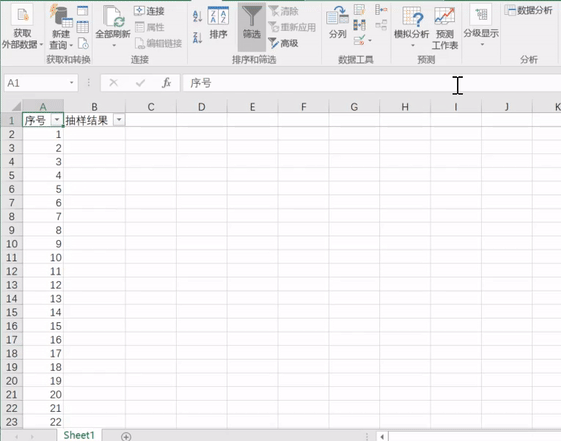Screen dimensions: 561x441
Task: Click the cell containing value 16
Action: click(x=43, y=339)
